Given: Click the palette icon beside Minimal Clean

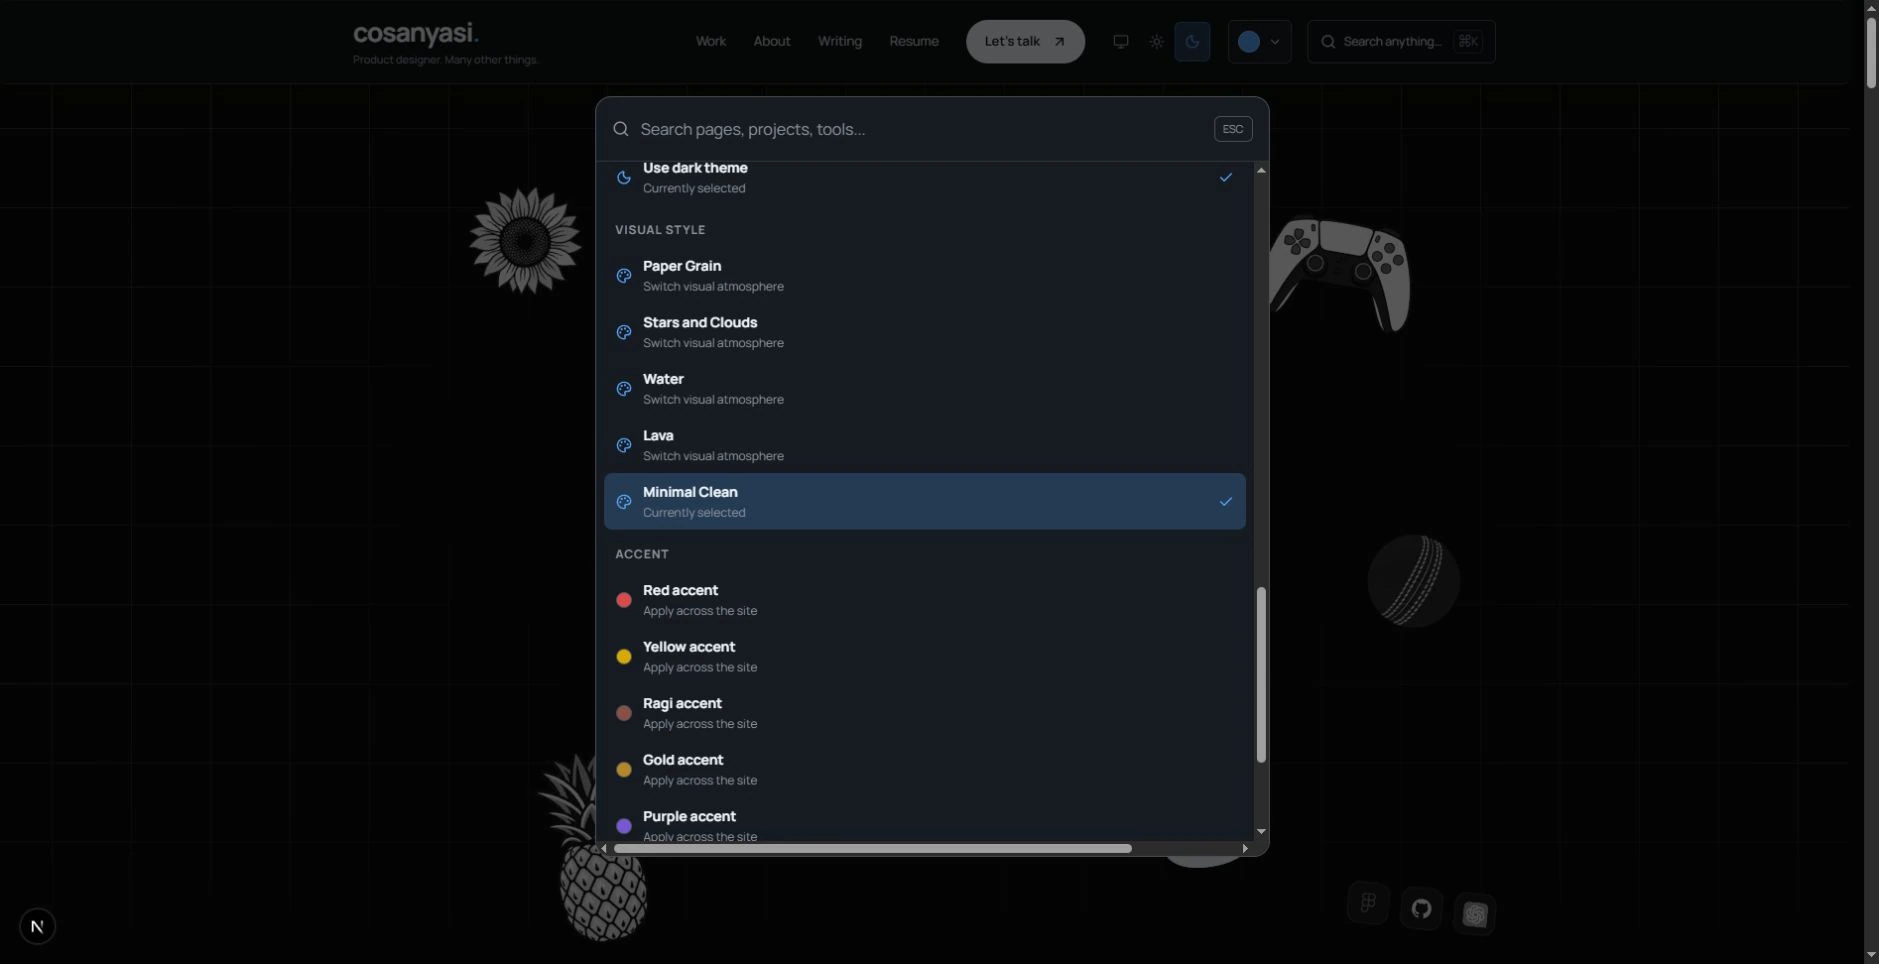Looking at the screenshot, I should pos(623,501).
